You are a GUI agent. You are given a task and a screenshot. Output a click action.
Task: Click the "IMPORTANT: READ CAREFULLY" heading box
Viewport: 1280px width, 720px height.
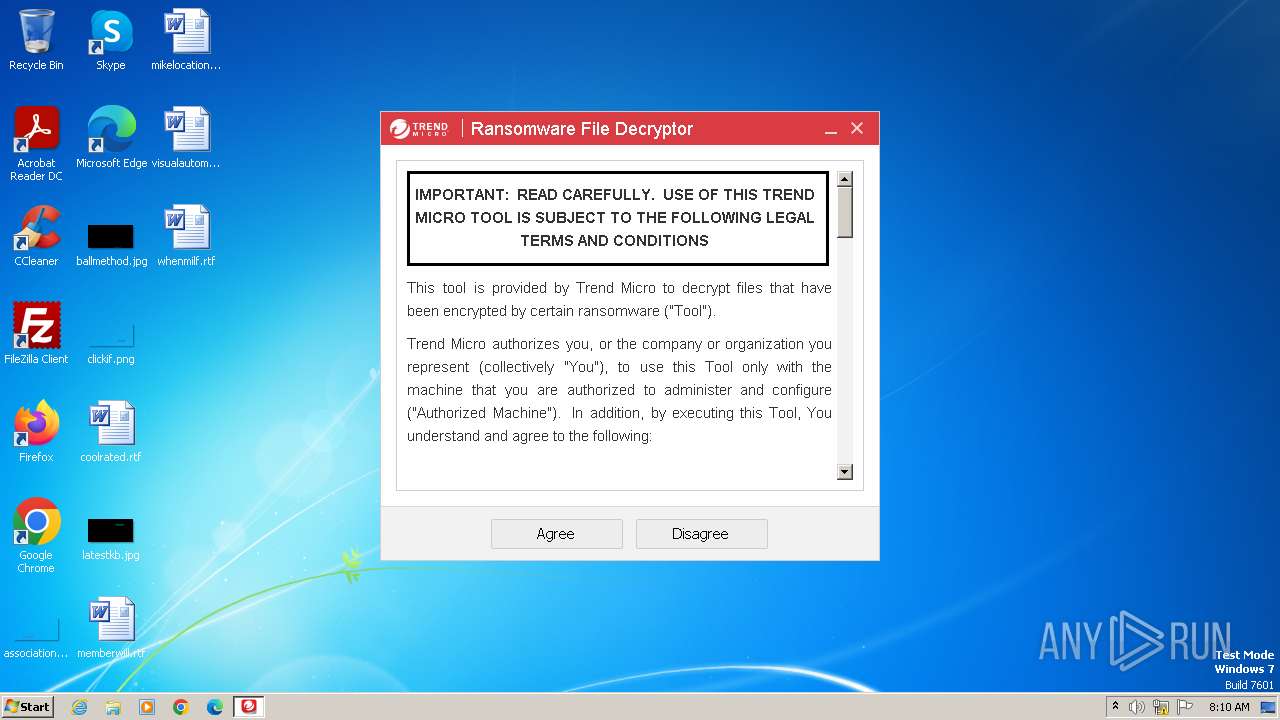[618, 218]
